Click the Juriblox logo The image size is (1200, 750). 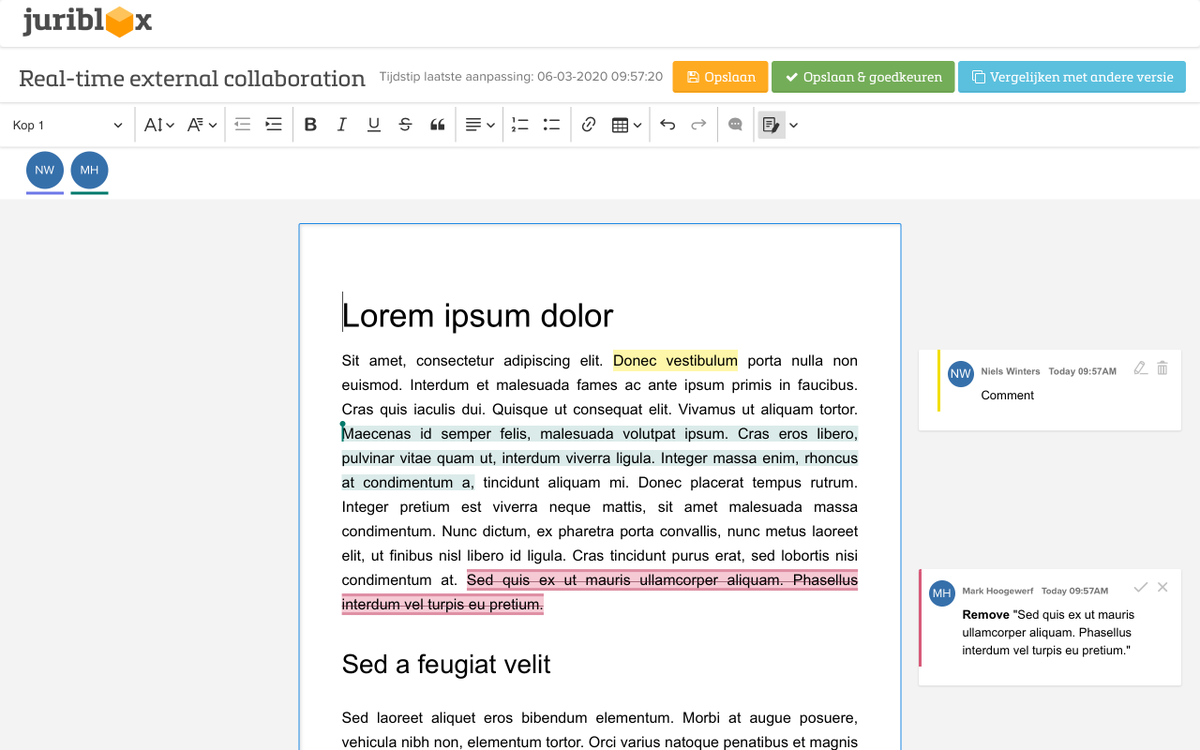(x=88, y=21)
